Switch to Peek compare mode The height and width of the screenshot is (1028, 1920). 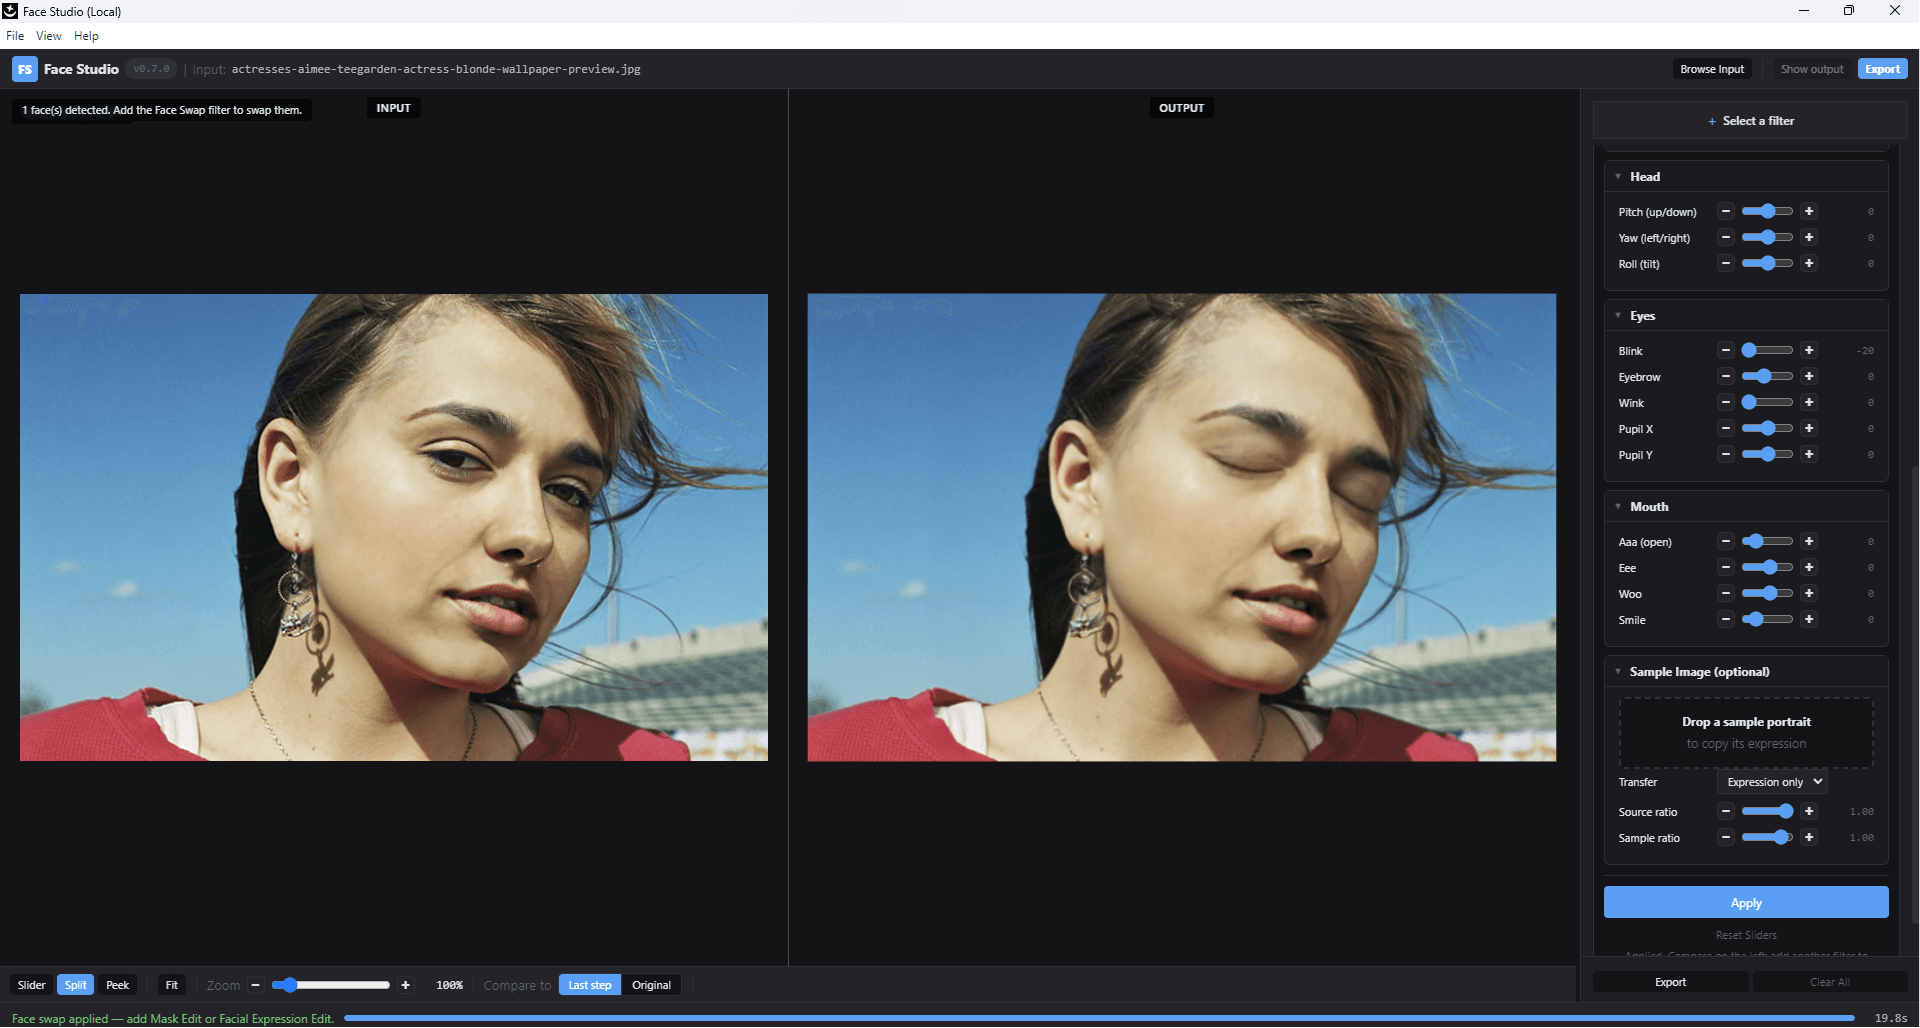coord(118,985)
